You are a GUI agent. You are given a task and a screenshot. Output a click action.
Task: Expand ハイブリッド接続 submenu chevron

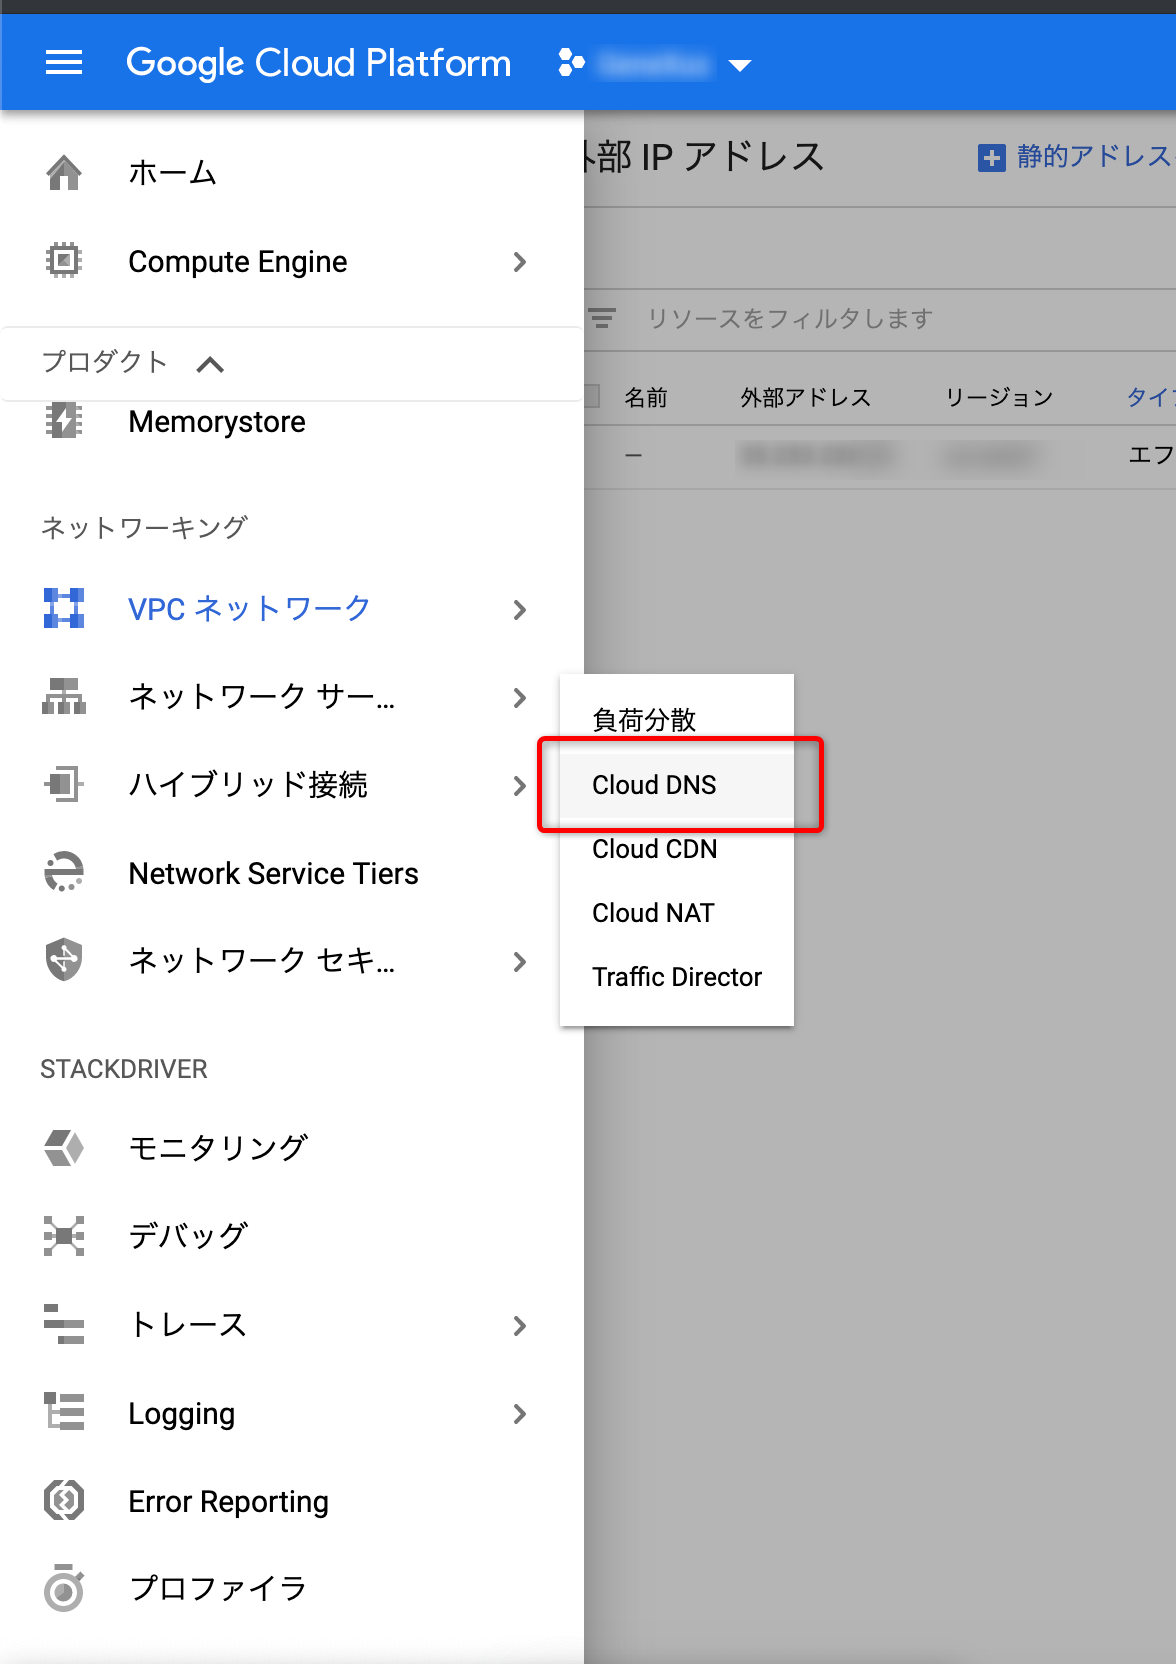coord(519,786)
